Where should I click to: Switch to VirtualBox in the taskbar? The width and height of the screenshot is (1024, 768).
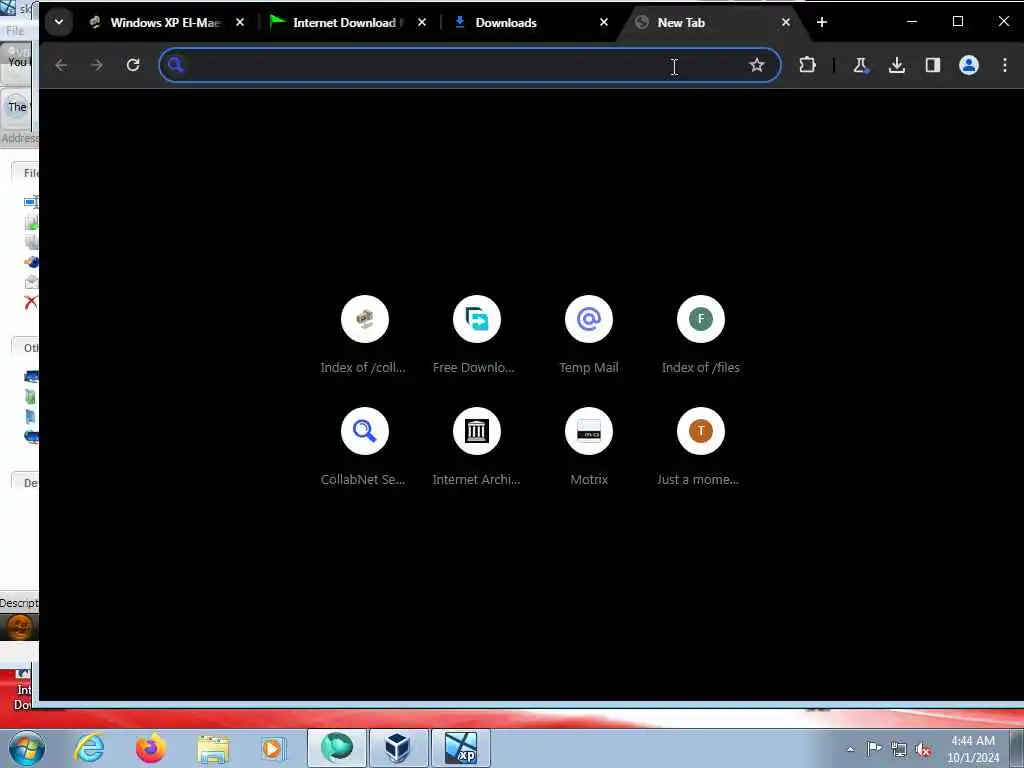click(398, 748)
